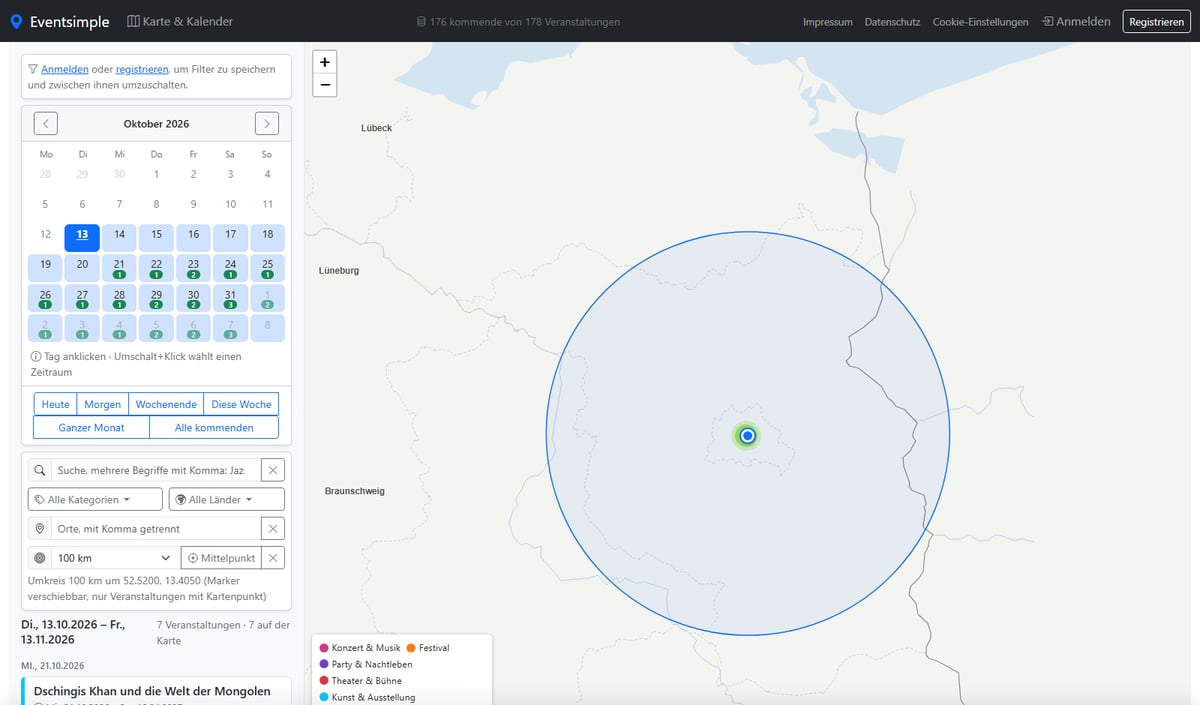Open the 100 km radius dropdown
This screenshot has width=1200, height=705.
click(x=115, y=557)
